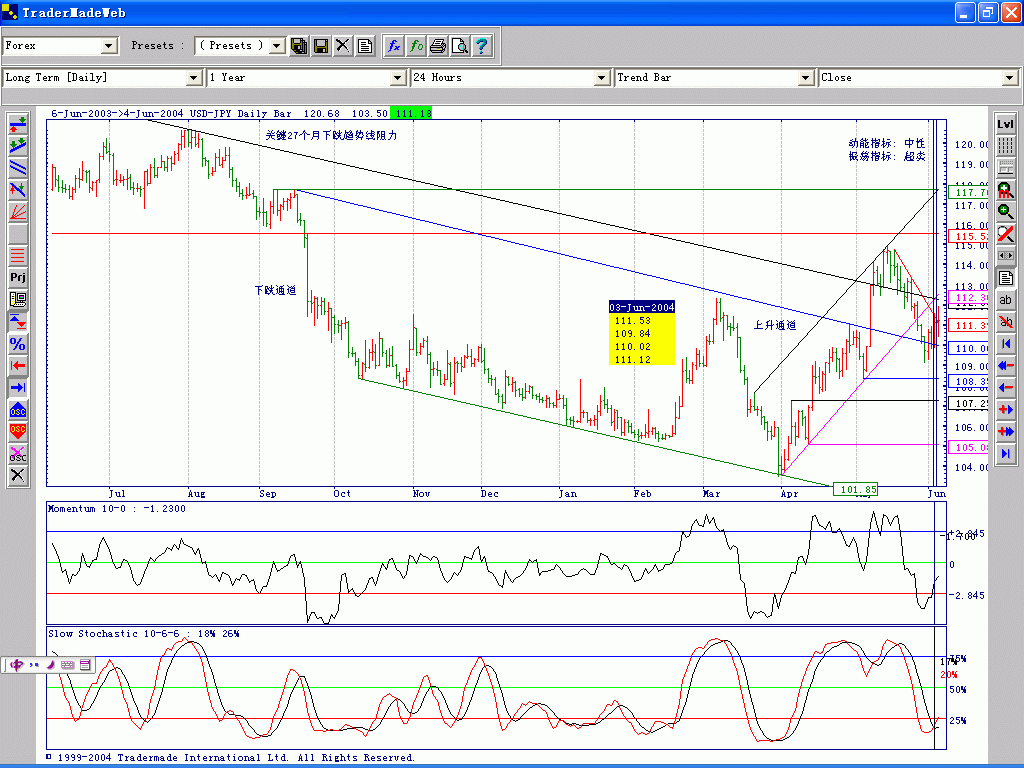Click the crossed-out 'ab' remove-text icon

(1006, 322)
